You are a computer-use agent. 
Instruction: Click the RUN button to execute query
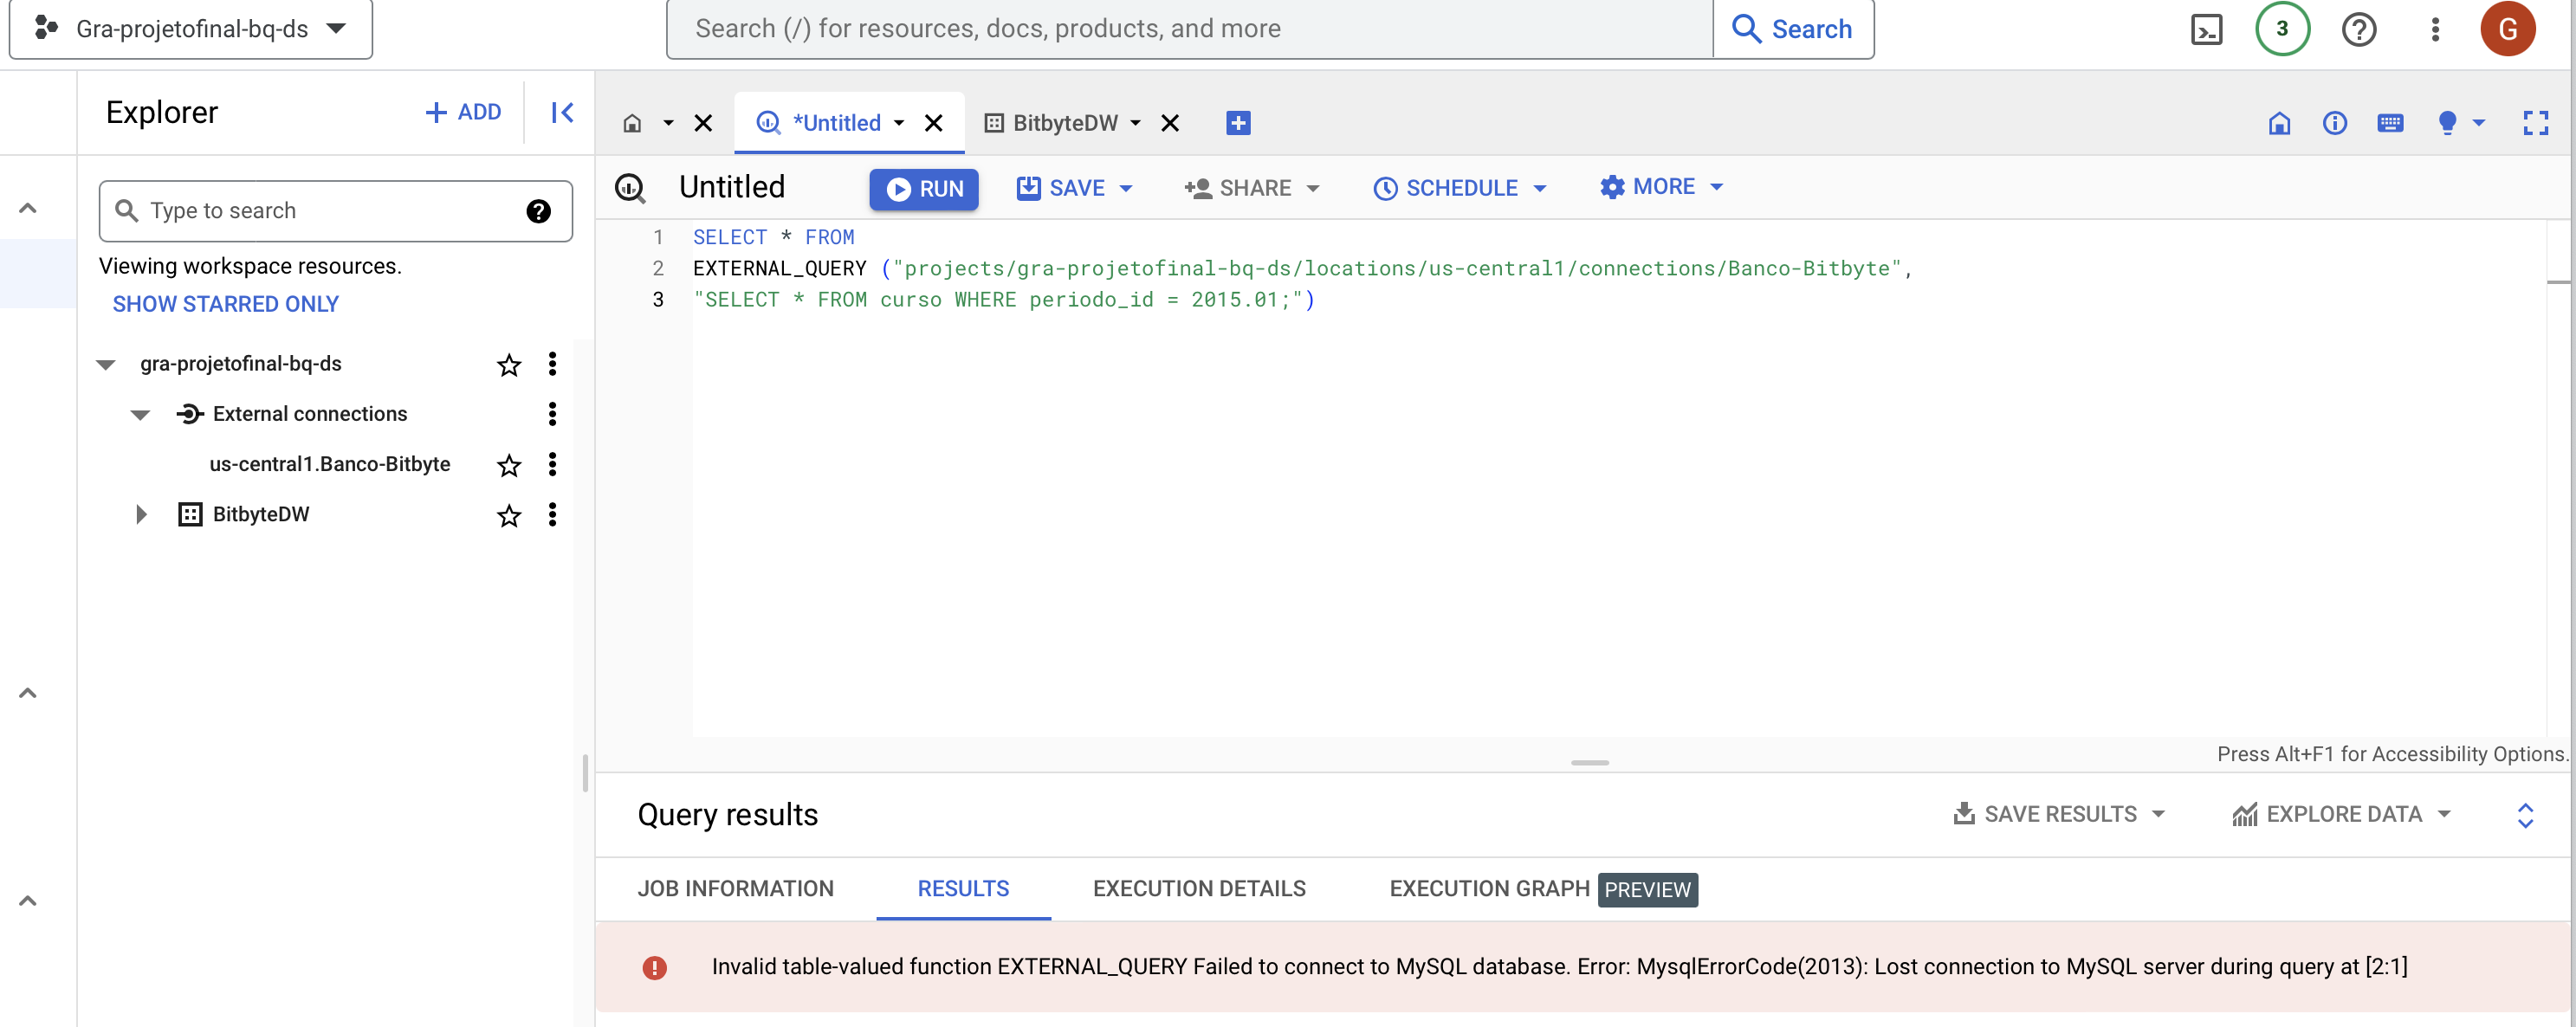[922, 185]
